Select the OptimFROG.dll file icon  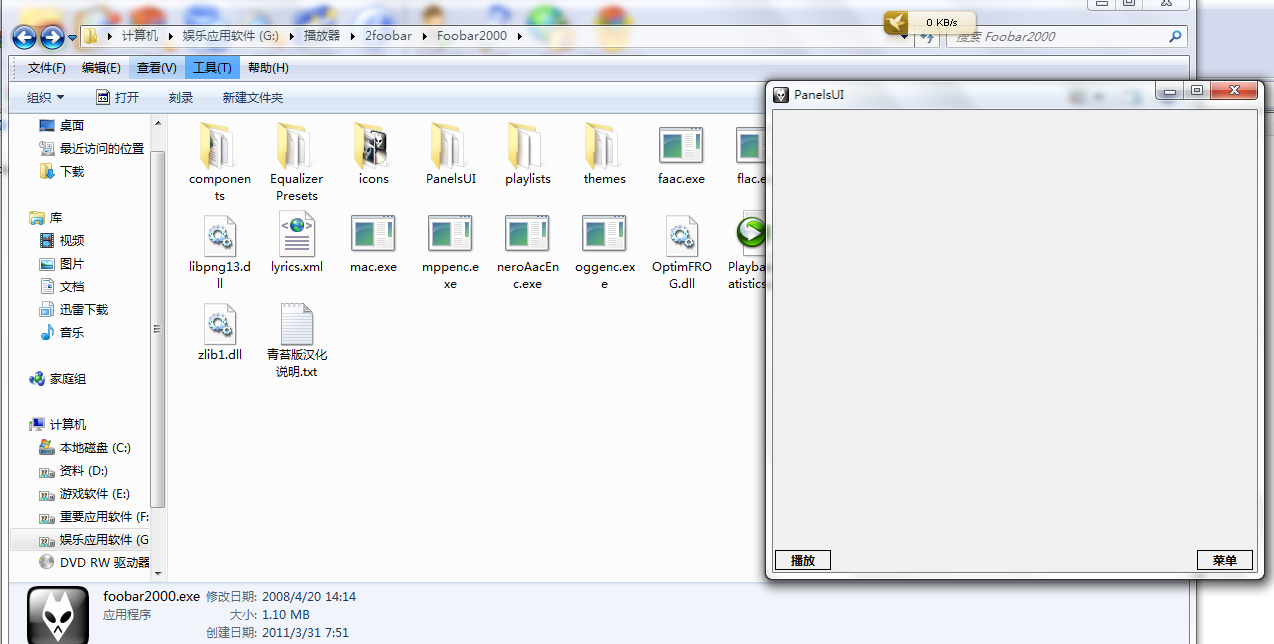tap(681, 234)
